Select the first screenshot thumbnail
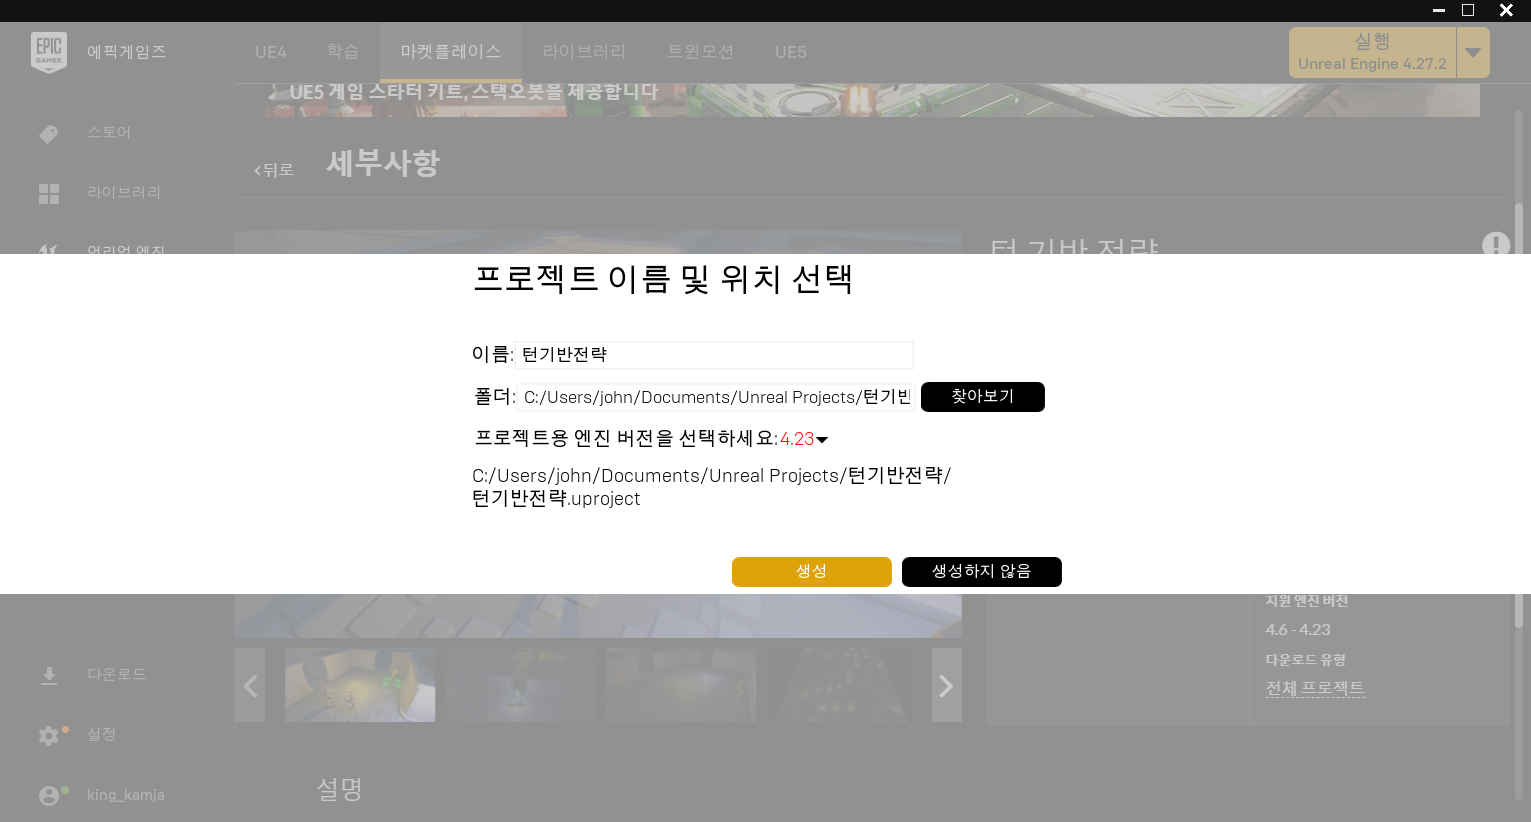The image size is (1531, 822). [x=360, y=685]
